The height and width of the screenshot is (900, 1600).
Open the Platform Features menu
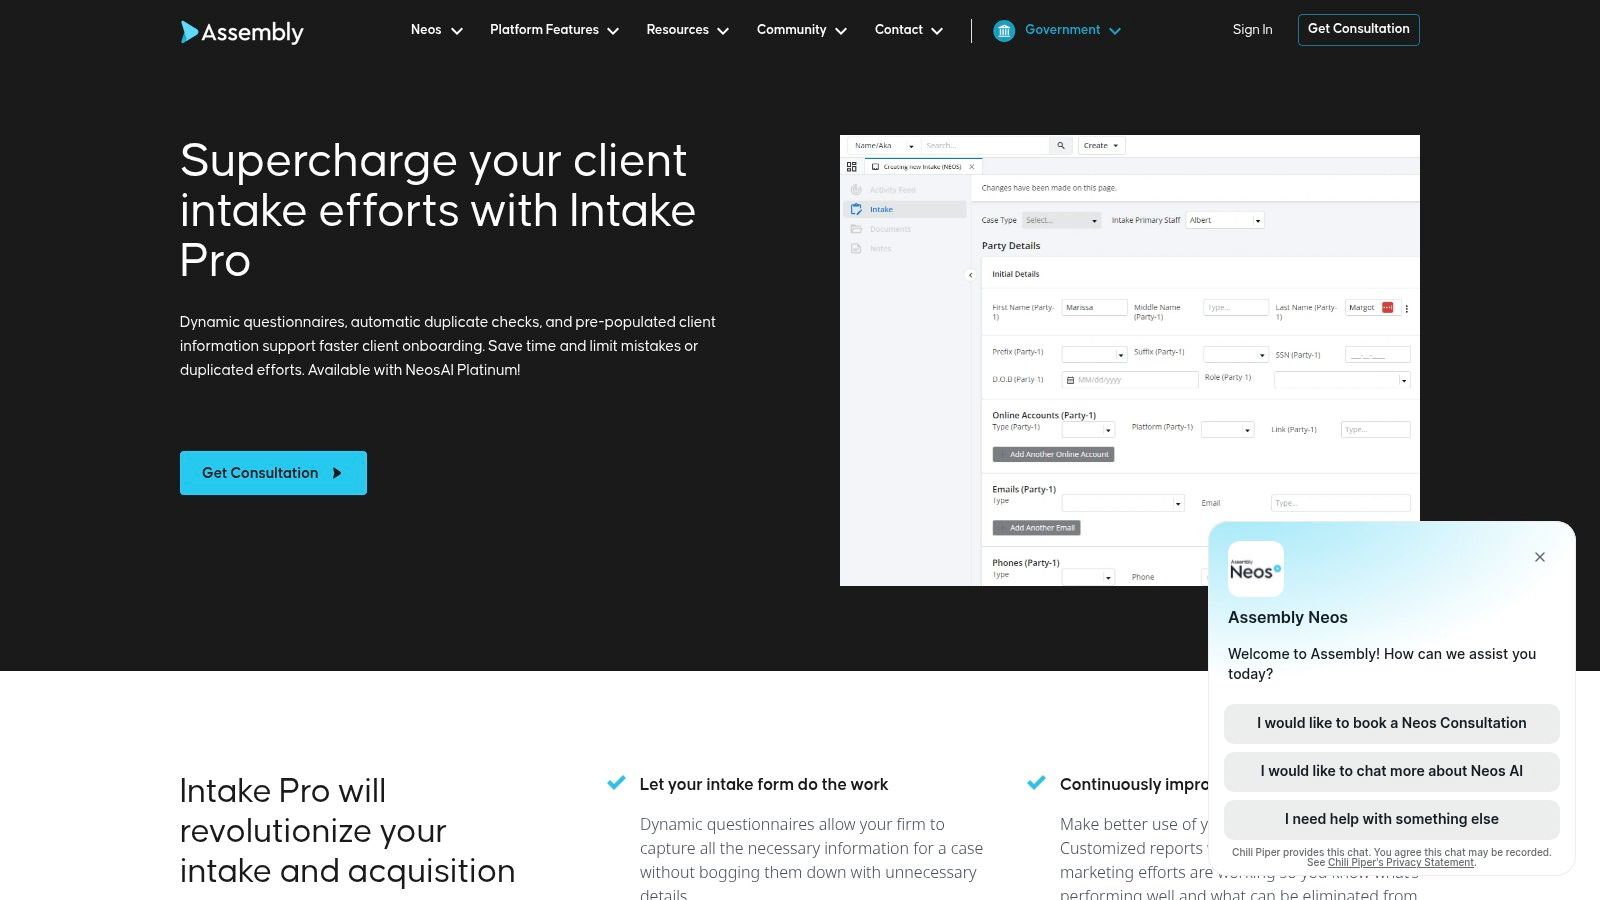(x=554, y=30)
